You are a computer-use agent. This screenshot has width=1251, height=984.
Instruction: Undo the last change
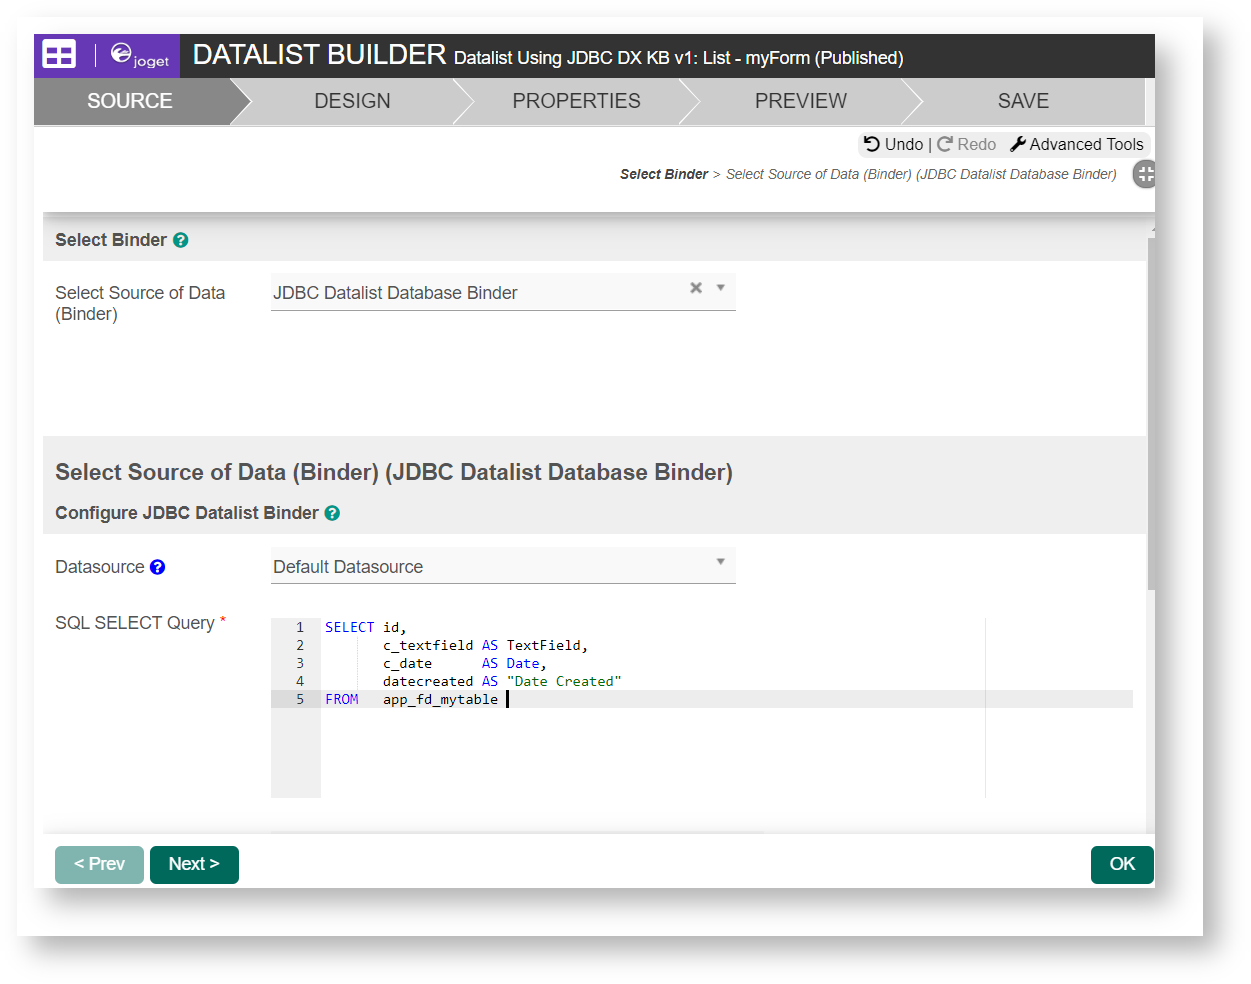894,144
